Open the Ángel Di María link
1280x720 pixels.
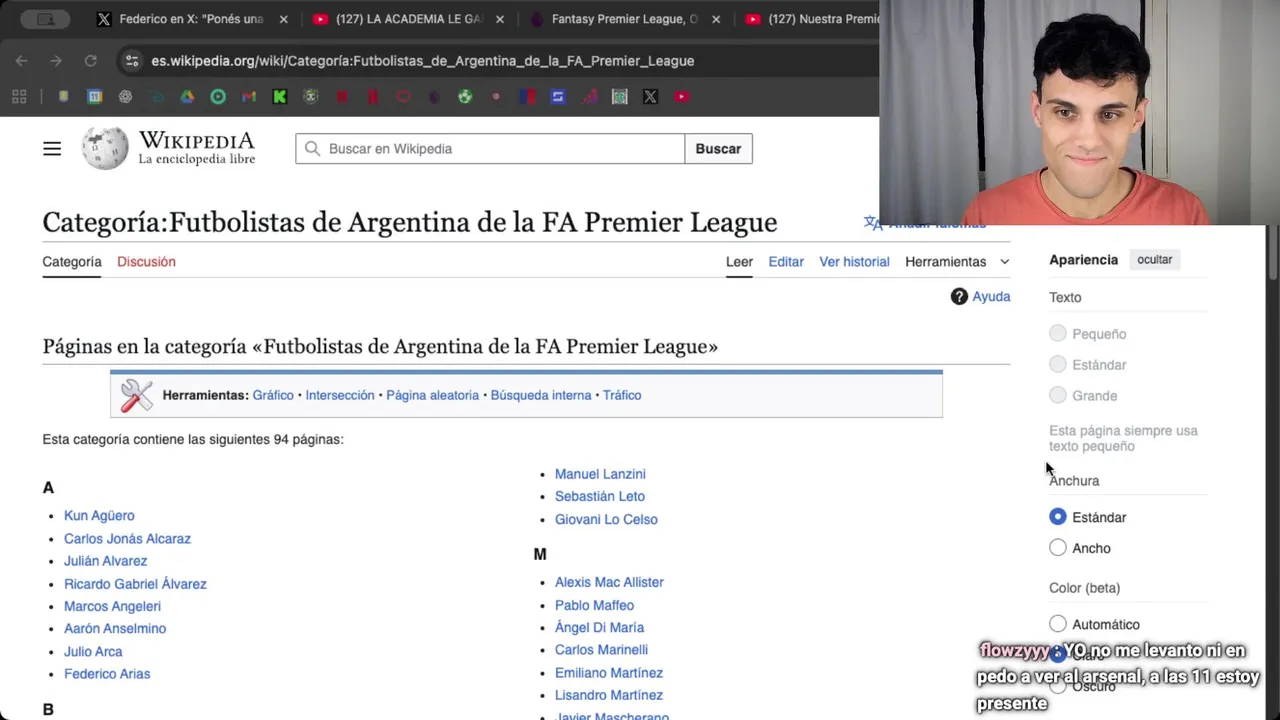(599, 627)
